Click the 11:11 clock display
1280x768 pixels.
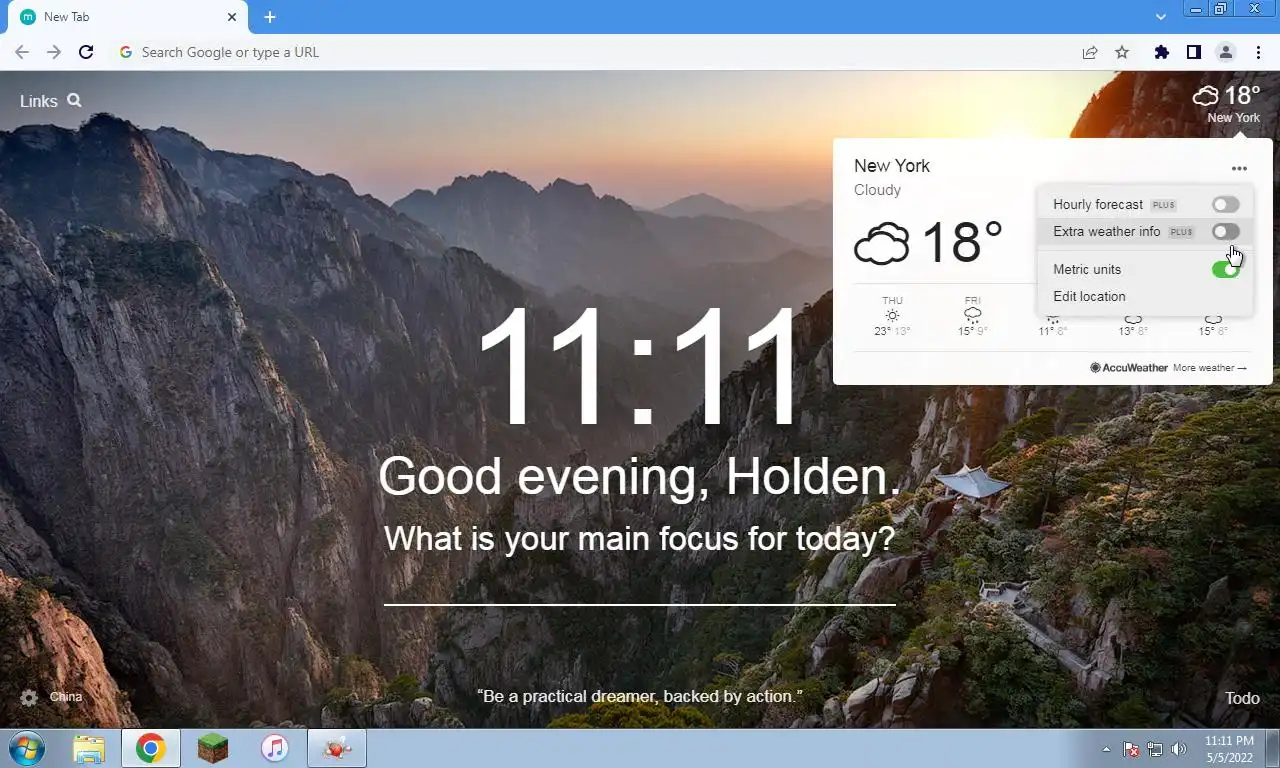[x=639, y=365]
